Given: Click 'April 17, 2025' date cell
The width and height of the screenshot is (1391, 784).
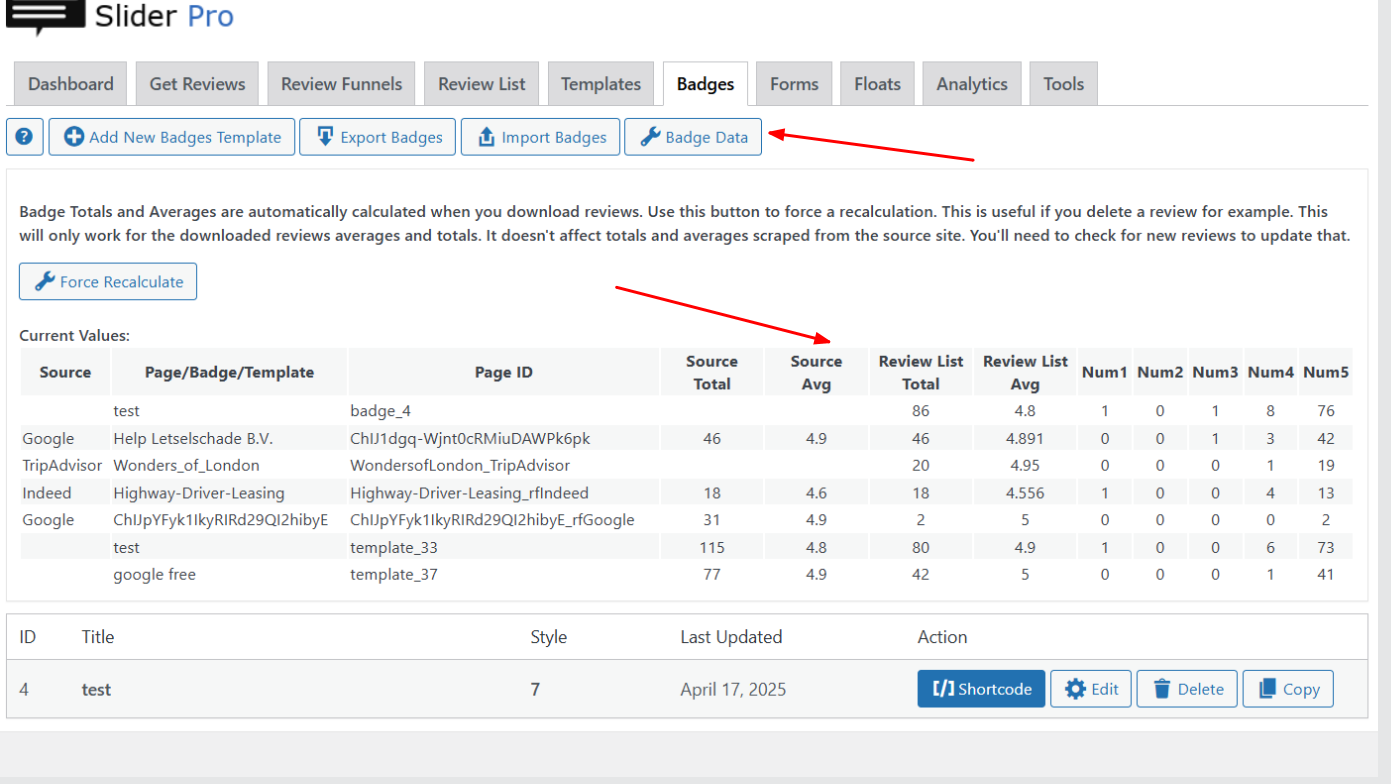Looking at the screenshot, I should click(x=733, y=689).
